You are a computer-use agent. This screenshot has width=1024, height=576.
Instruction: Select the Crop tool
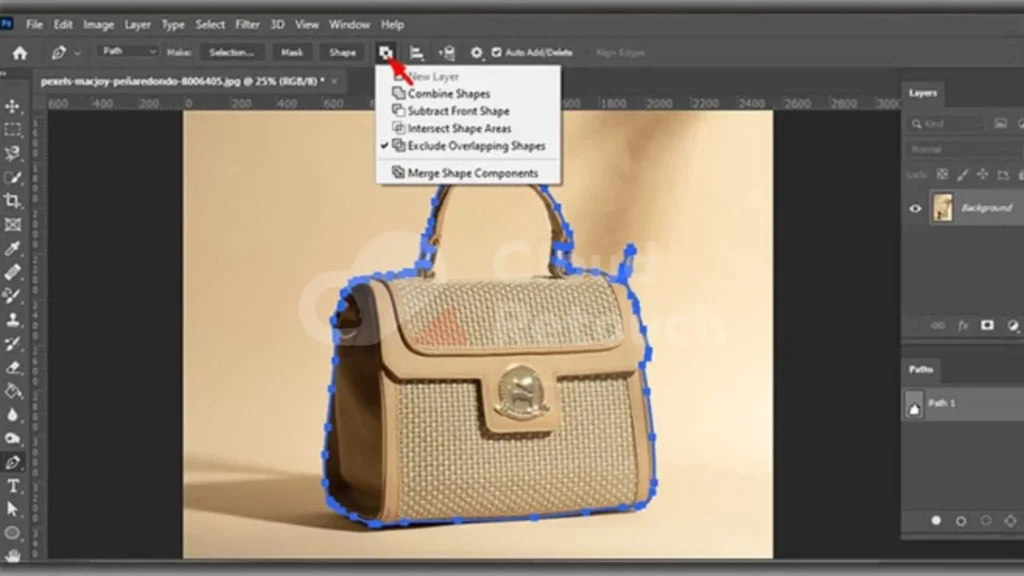[x=13, y=201]
